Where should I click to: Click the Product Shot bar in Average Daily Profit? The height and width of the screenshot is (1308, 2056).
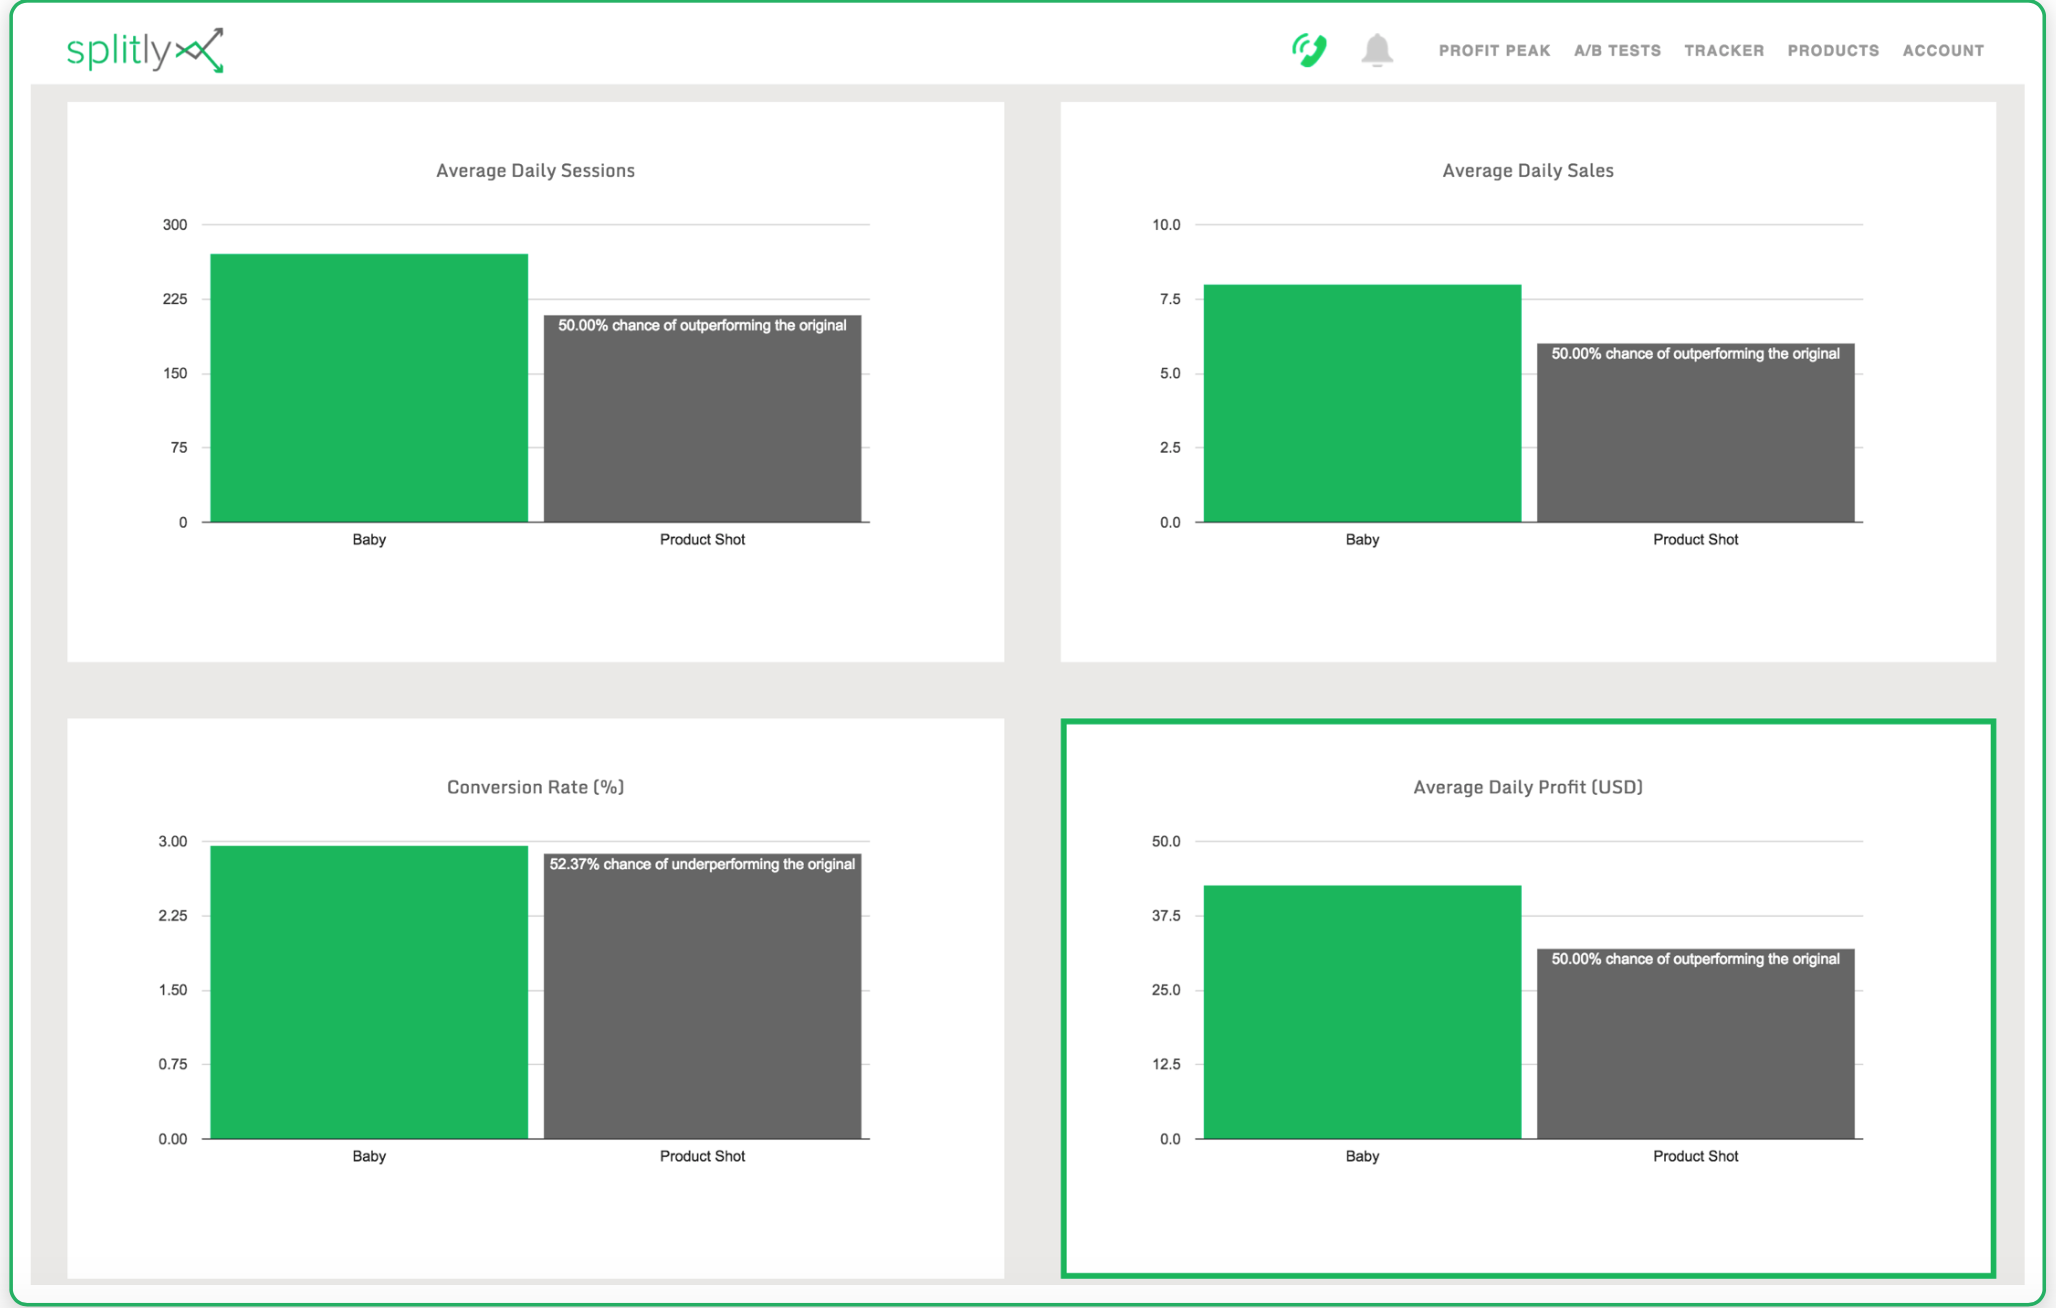tap(1695, 1044)
